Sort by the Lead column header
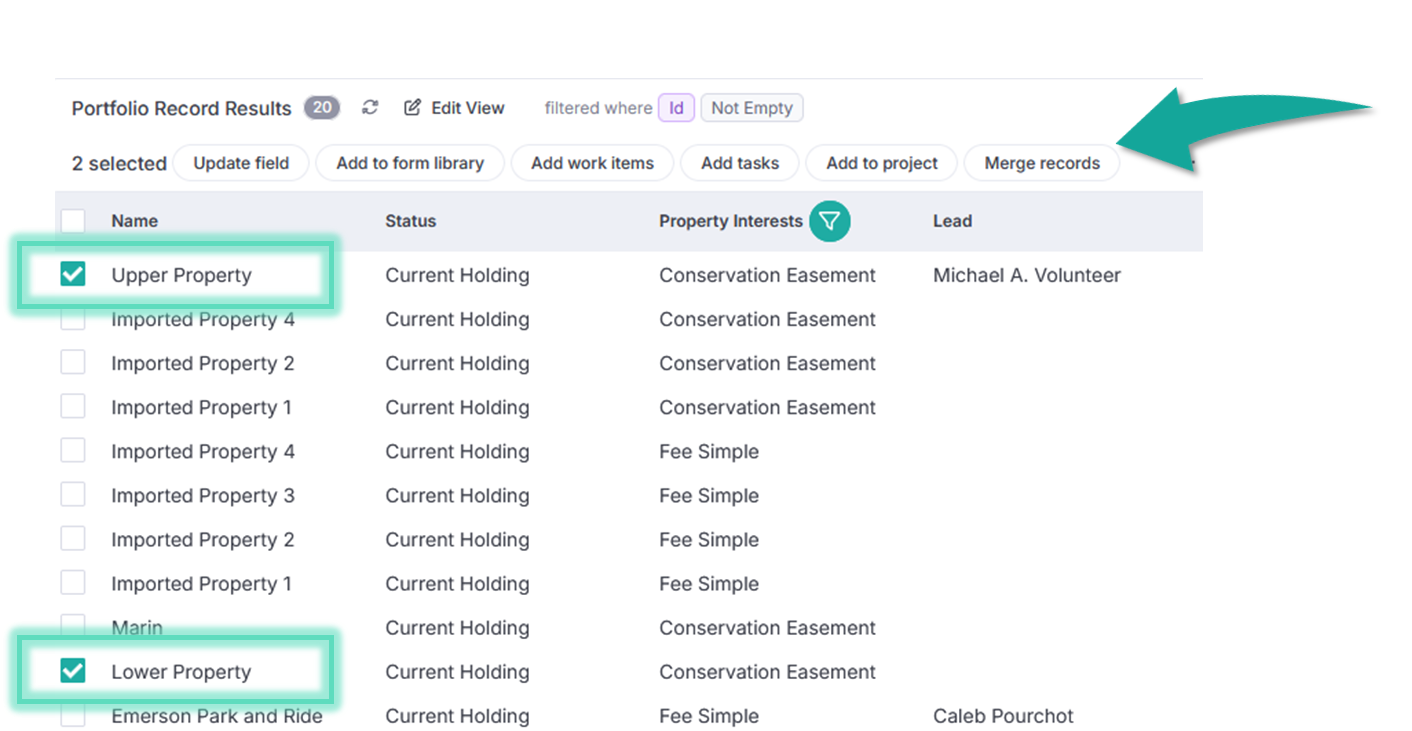Image resolution: width=1412 pixels, height=731 pixels. (x=952, y=221)
